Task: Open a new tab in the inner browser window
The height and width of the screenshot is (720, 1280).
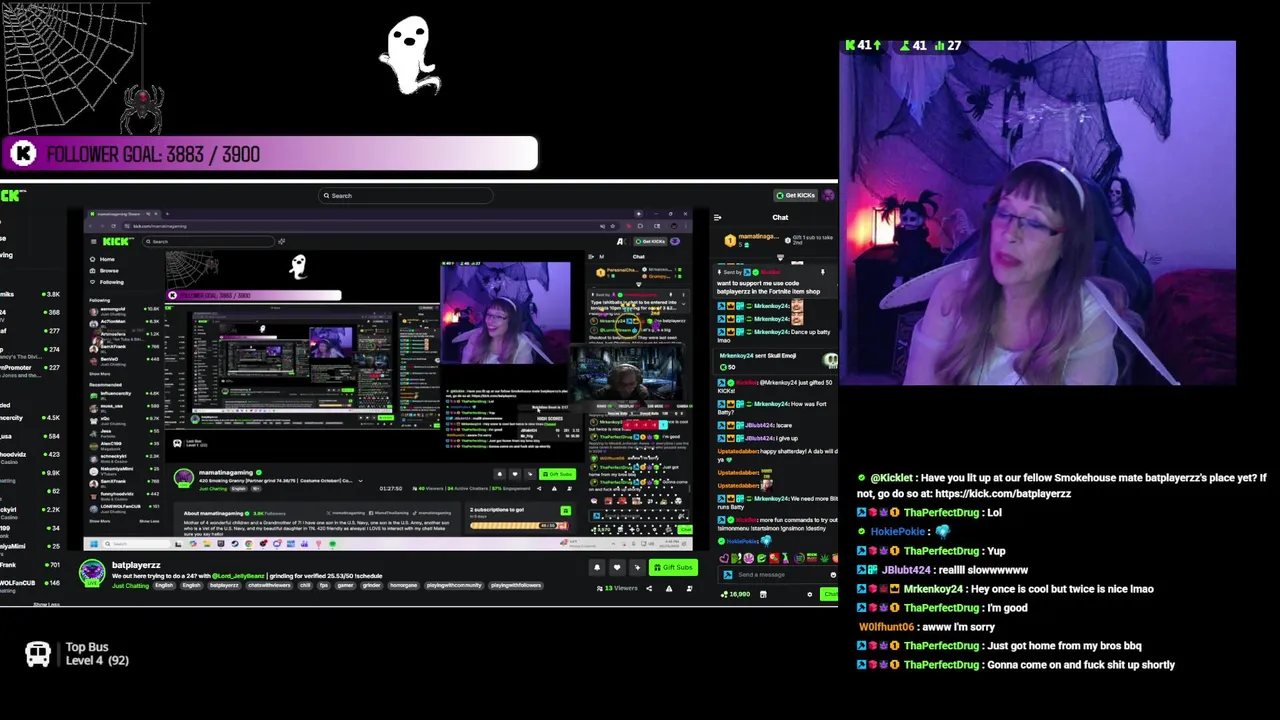Action: [167, 214]
